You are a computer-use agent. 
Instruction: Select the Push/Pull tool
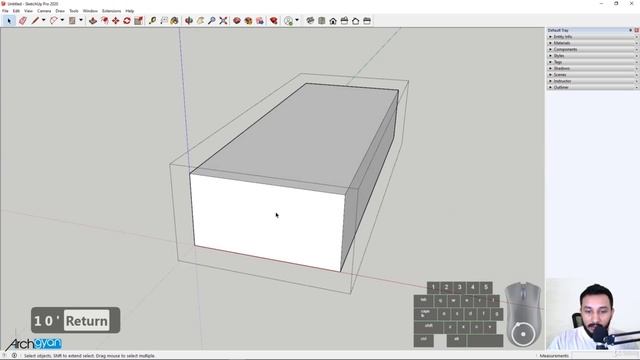coord(93,20)
